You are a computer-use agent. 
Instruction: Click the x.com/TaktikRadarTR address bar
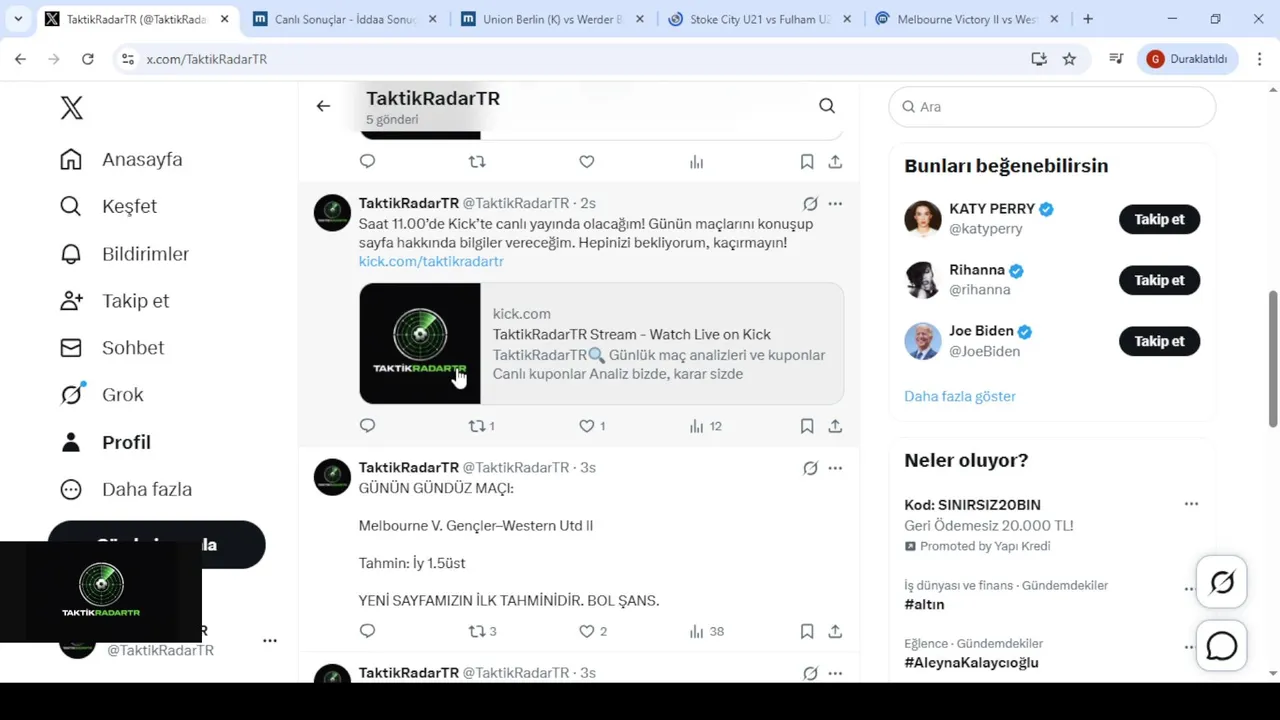(x=580, y=59)
